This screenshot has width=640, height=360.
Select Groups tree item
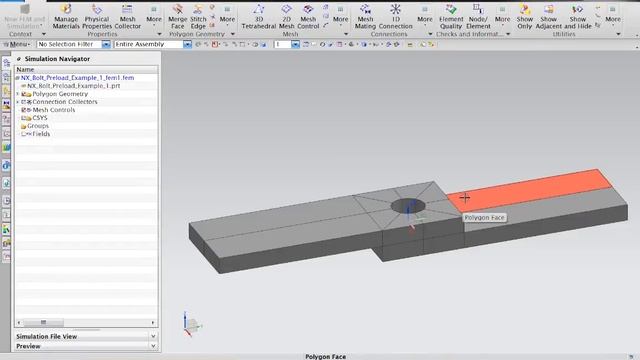[x=38, y=126]
